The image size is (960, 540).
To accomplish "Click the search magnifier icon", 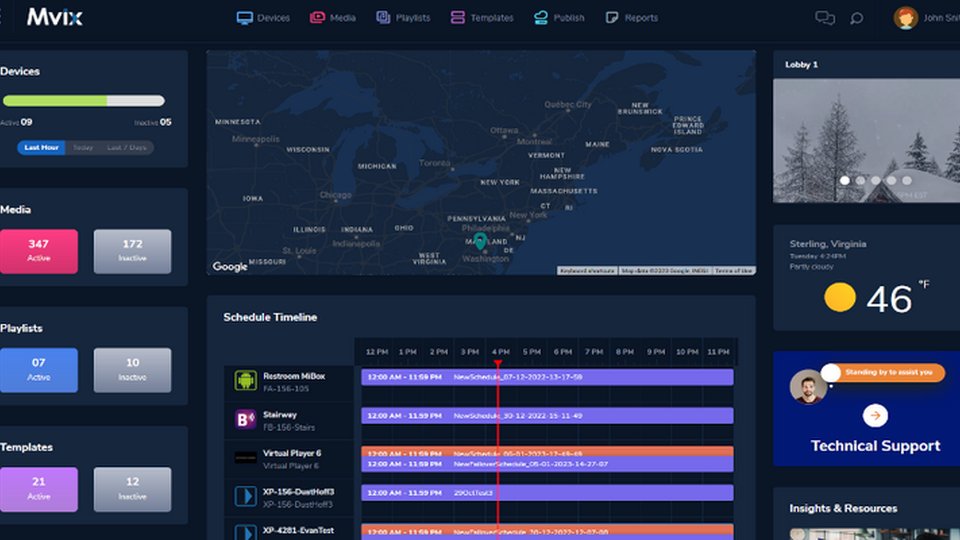I will coord(856,17).
